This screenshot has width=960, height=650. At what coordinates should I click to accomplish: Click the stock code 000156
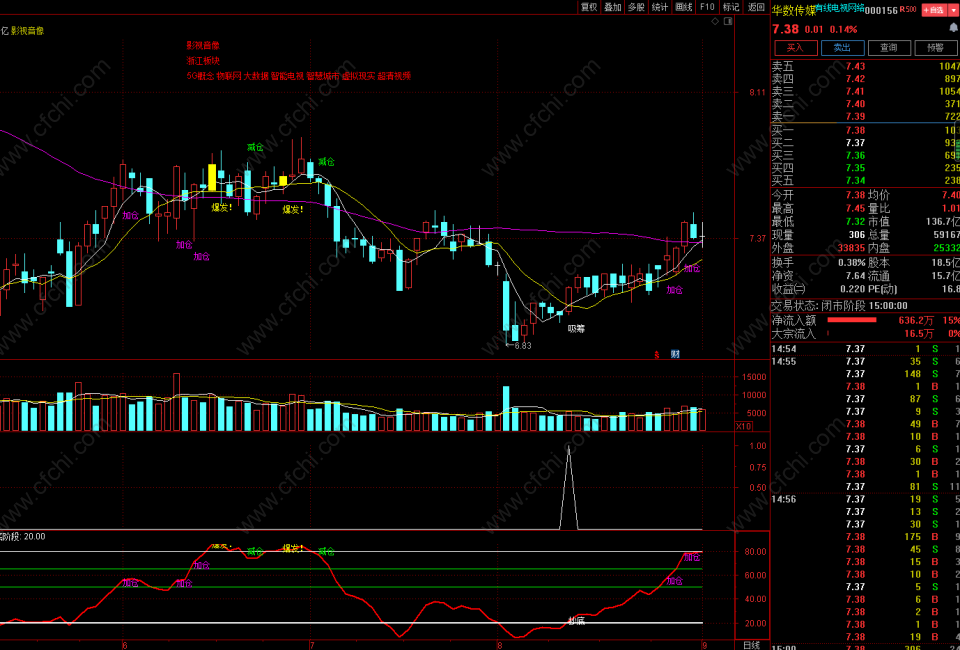[881, 10]
